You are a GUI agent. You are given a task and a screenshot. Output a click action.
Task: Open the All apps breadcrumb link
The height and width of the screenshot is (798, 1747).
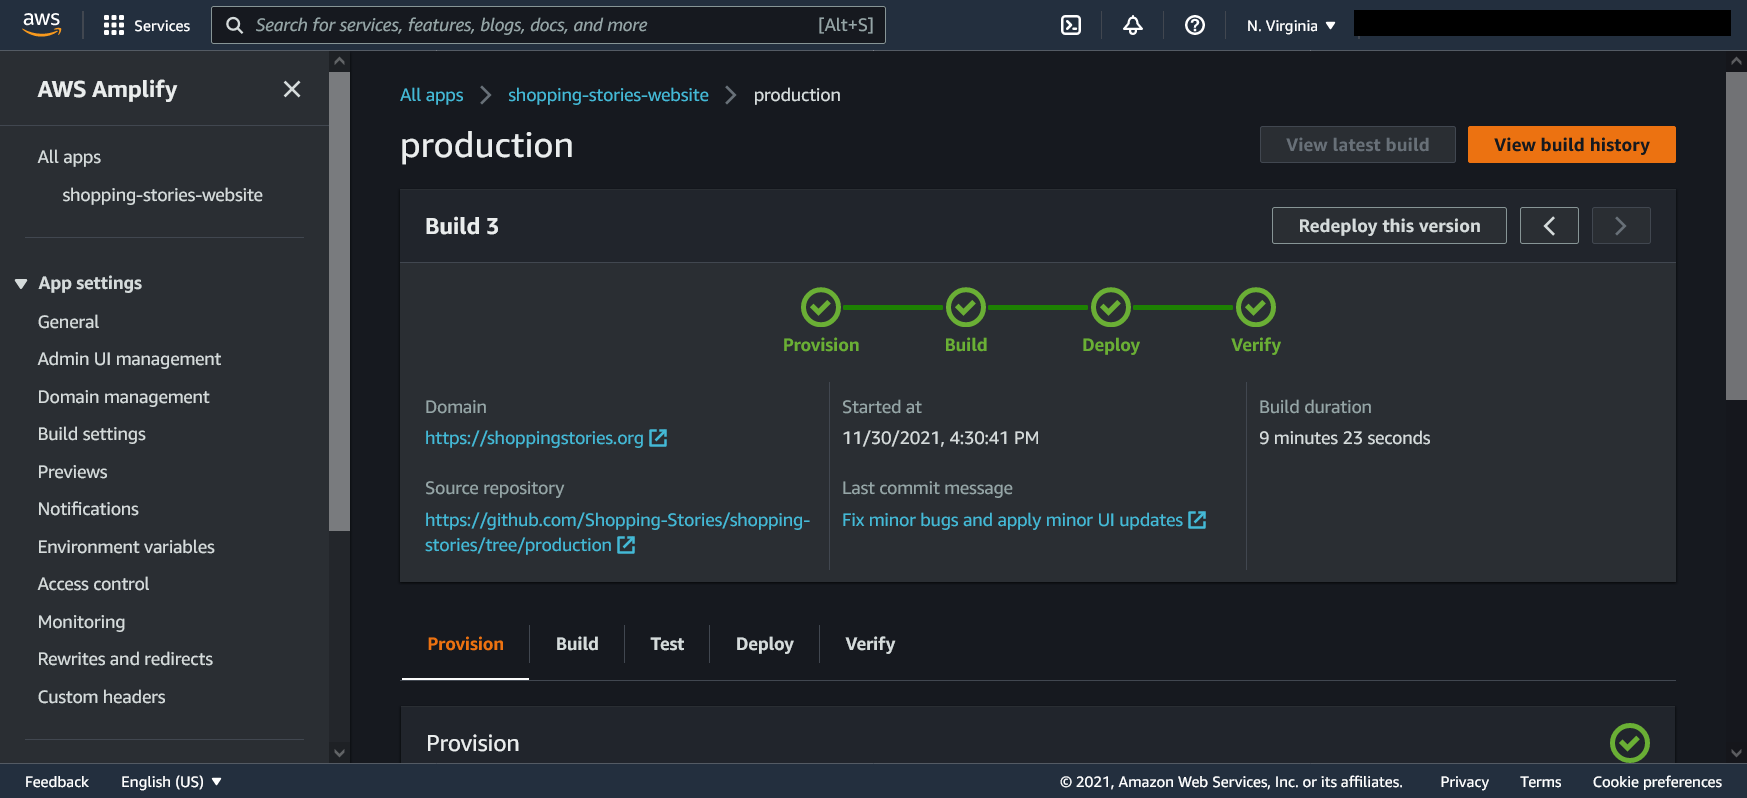[432, 95]
